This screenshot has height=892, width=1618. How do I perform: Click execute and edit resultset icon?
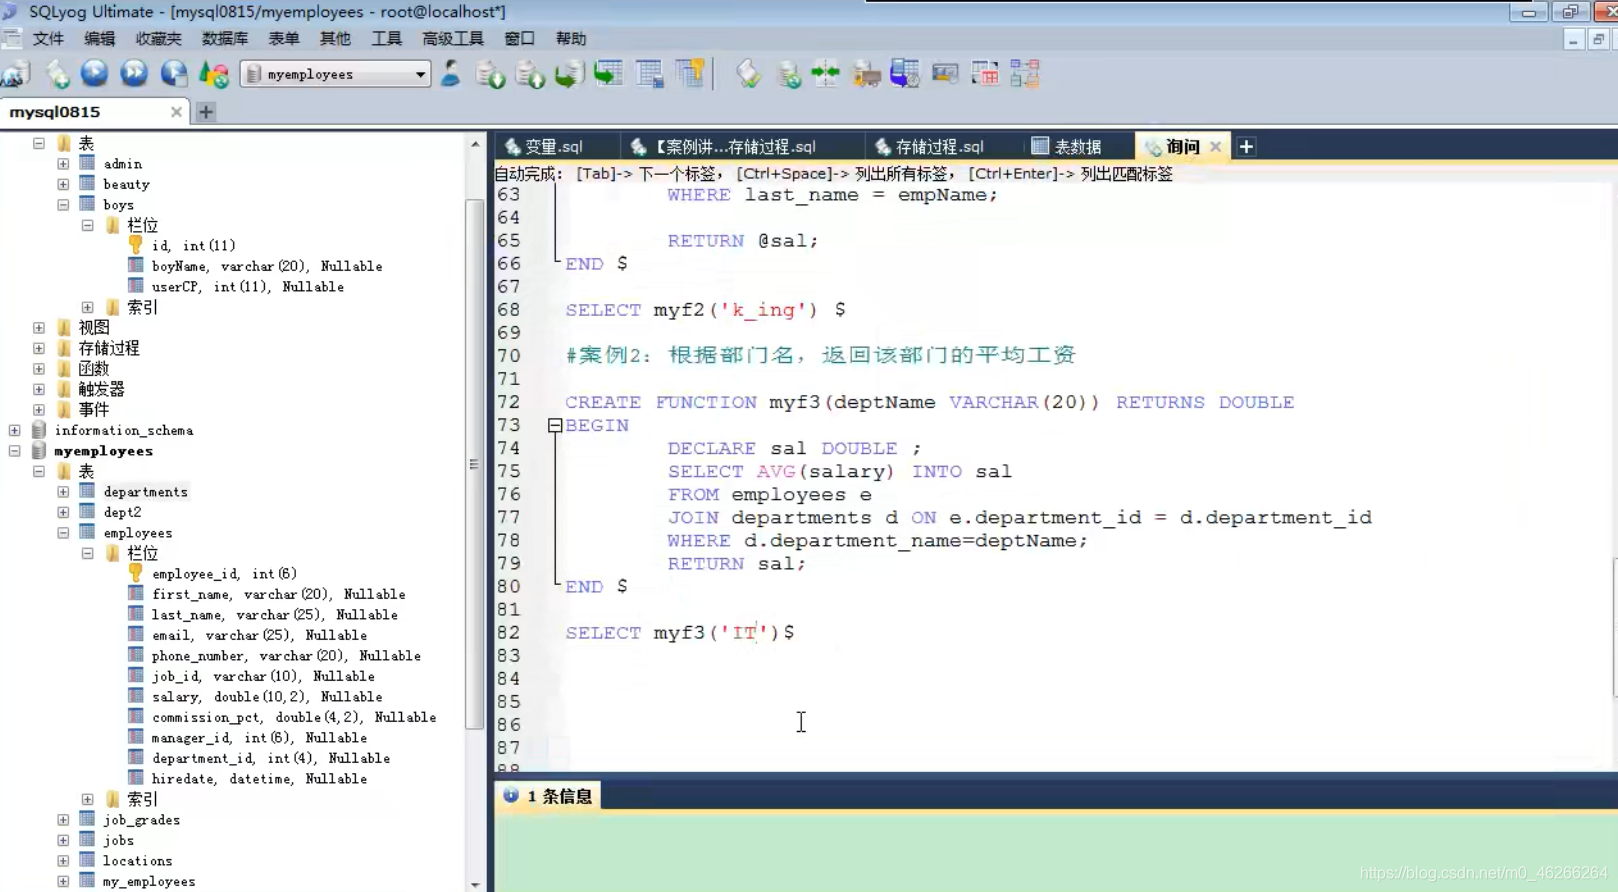[x=174, y=74]
